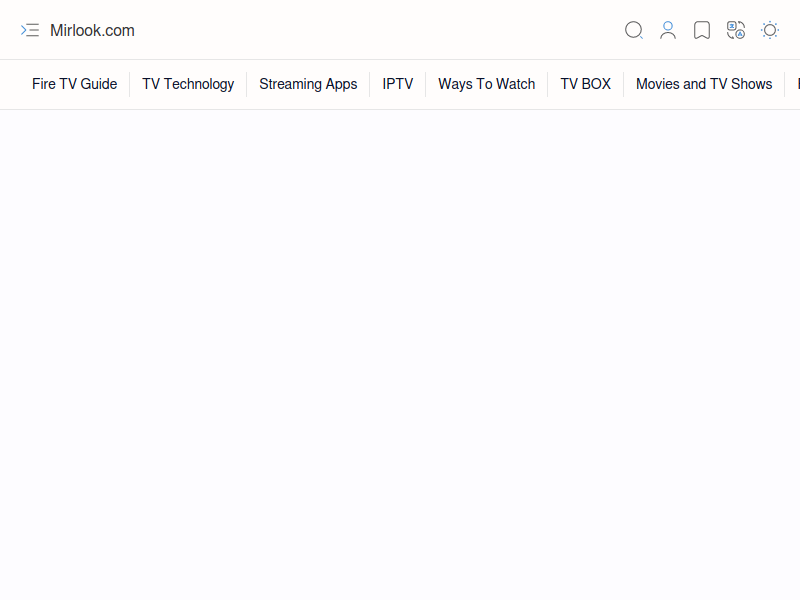Click the cut-off nav item at right edge
This screenshot has width=800, height=600.
pos(797,84)
